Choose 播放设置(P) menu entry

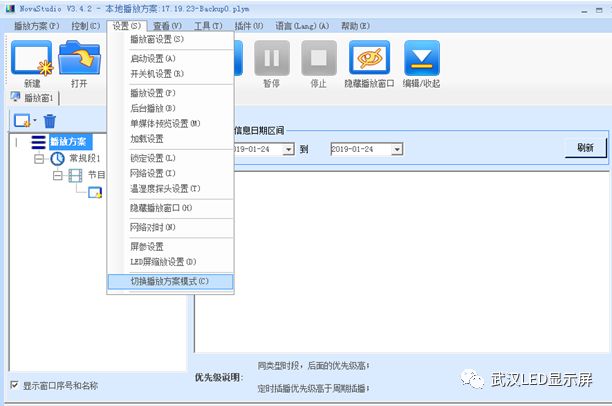pyautogui.click(x=171, y=93)
